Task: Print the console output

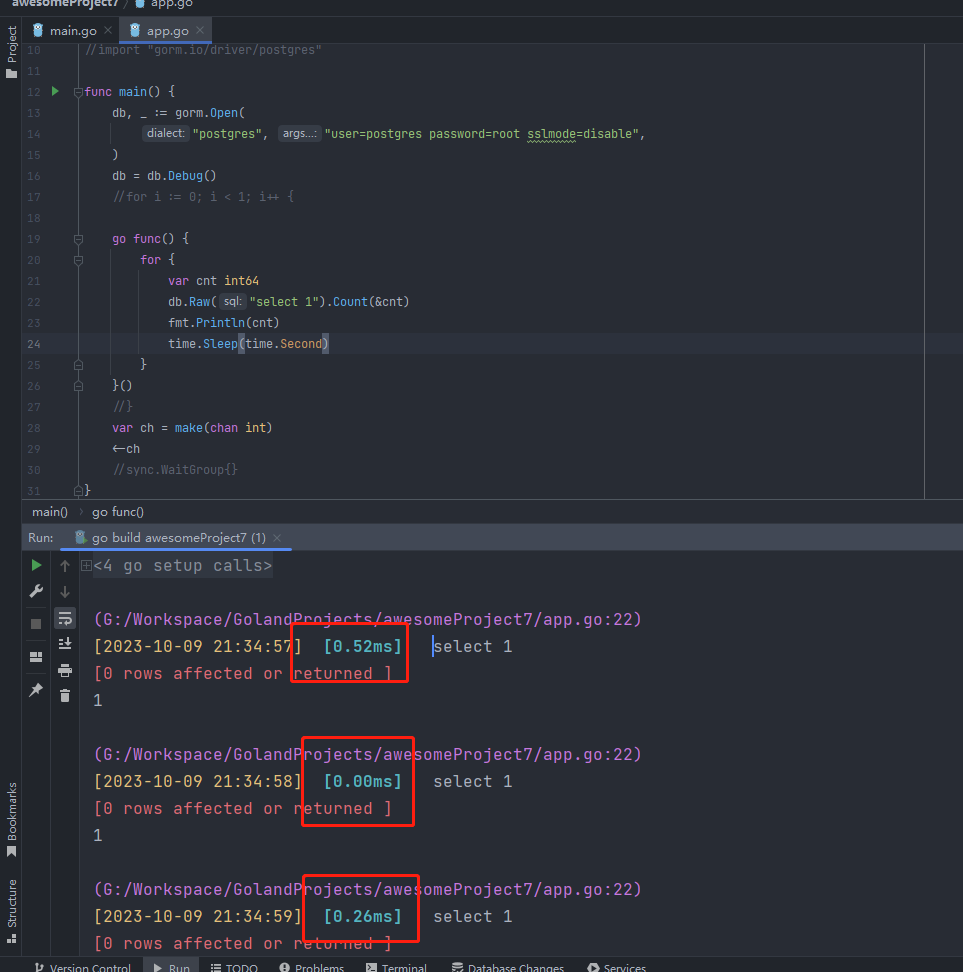Action: [65, 670]
